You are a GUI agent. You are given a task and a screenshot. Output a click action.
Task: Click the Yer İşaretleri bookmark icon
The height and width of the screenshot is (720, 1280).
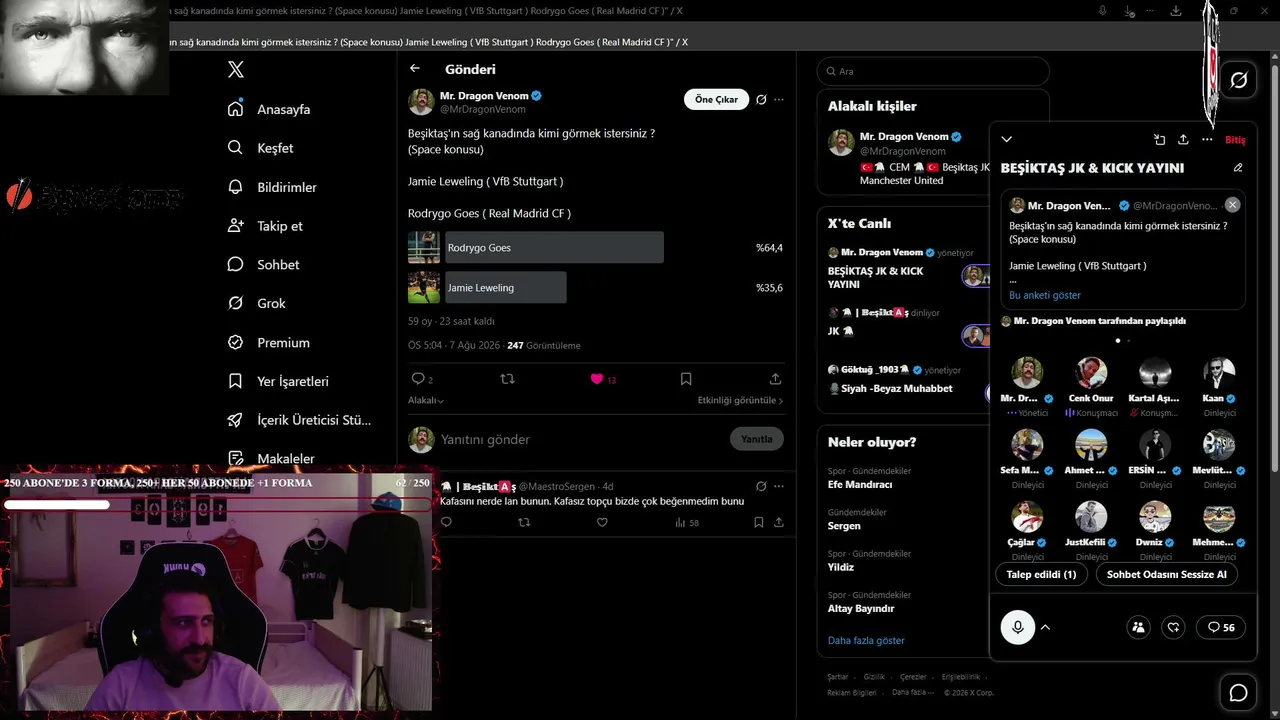pyautogui.click(x=235, y=381)
